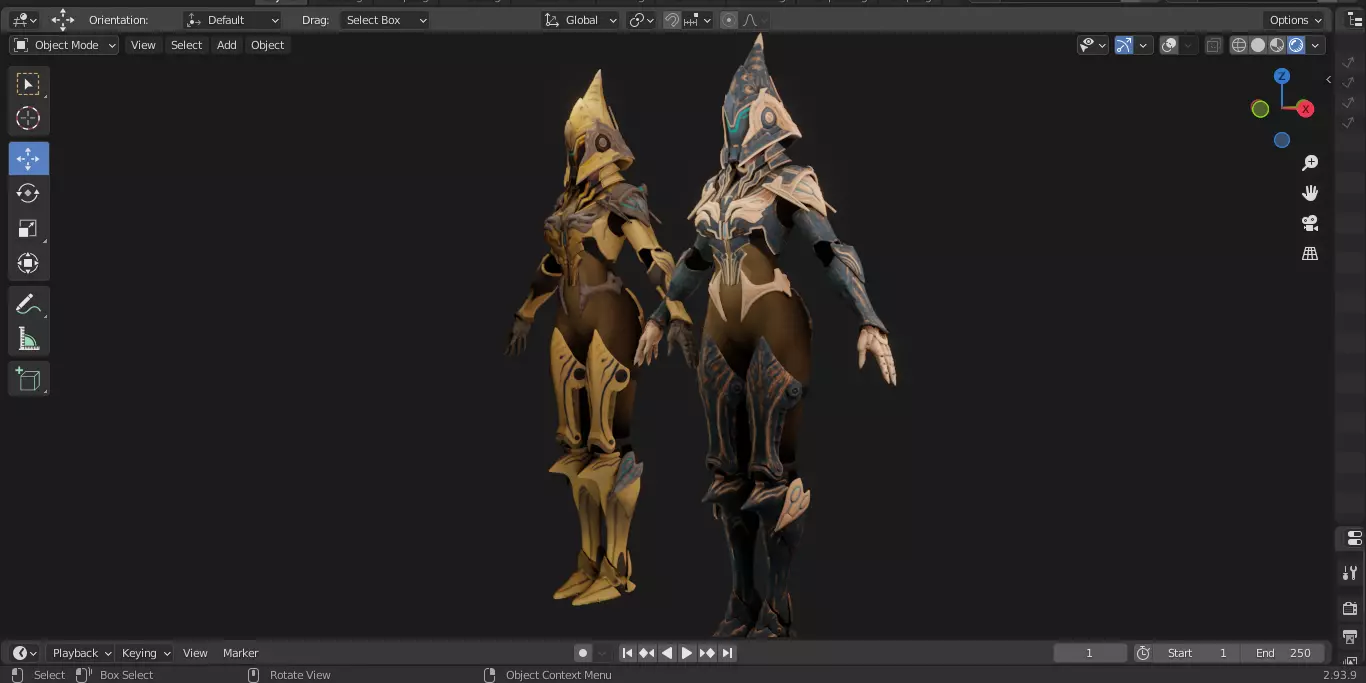Click the X axis on navigation gizmo

(x=1305, y=109)
